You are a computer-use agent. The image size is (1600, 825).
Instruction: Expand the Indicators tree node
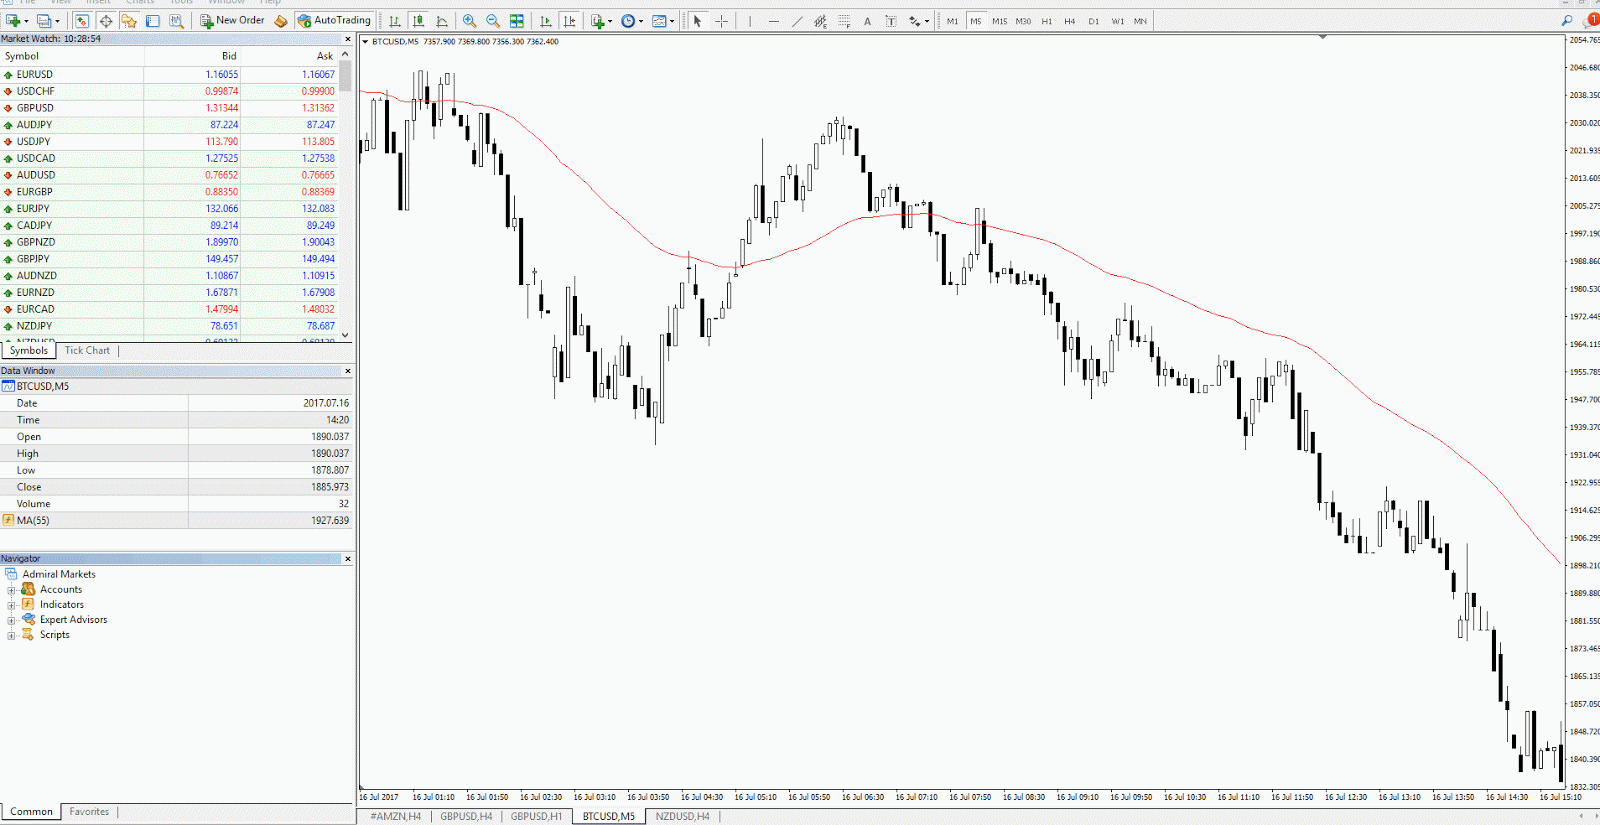[11, 605]
